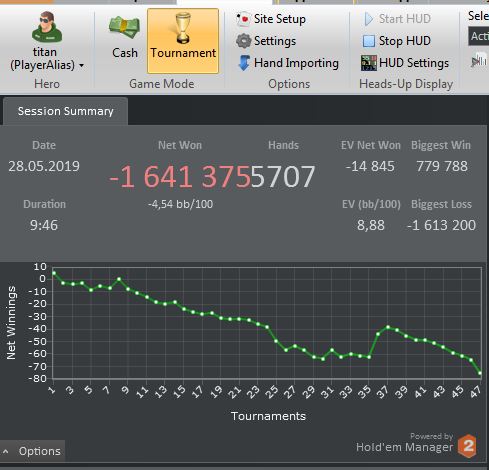
Task: Click the Biggest Win value 779 788
Action: (x=442, y=166)
